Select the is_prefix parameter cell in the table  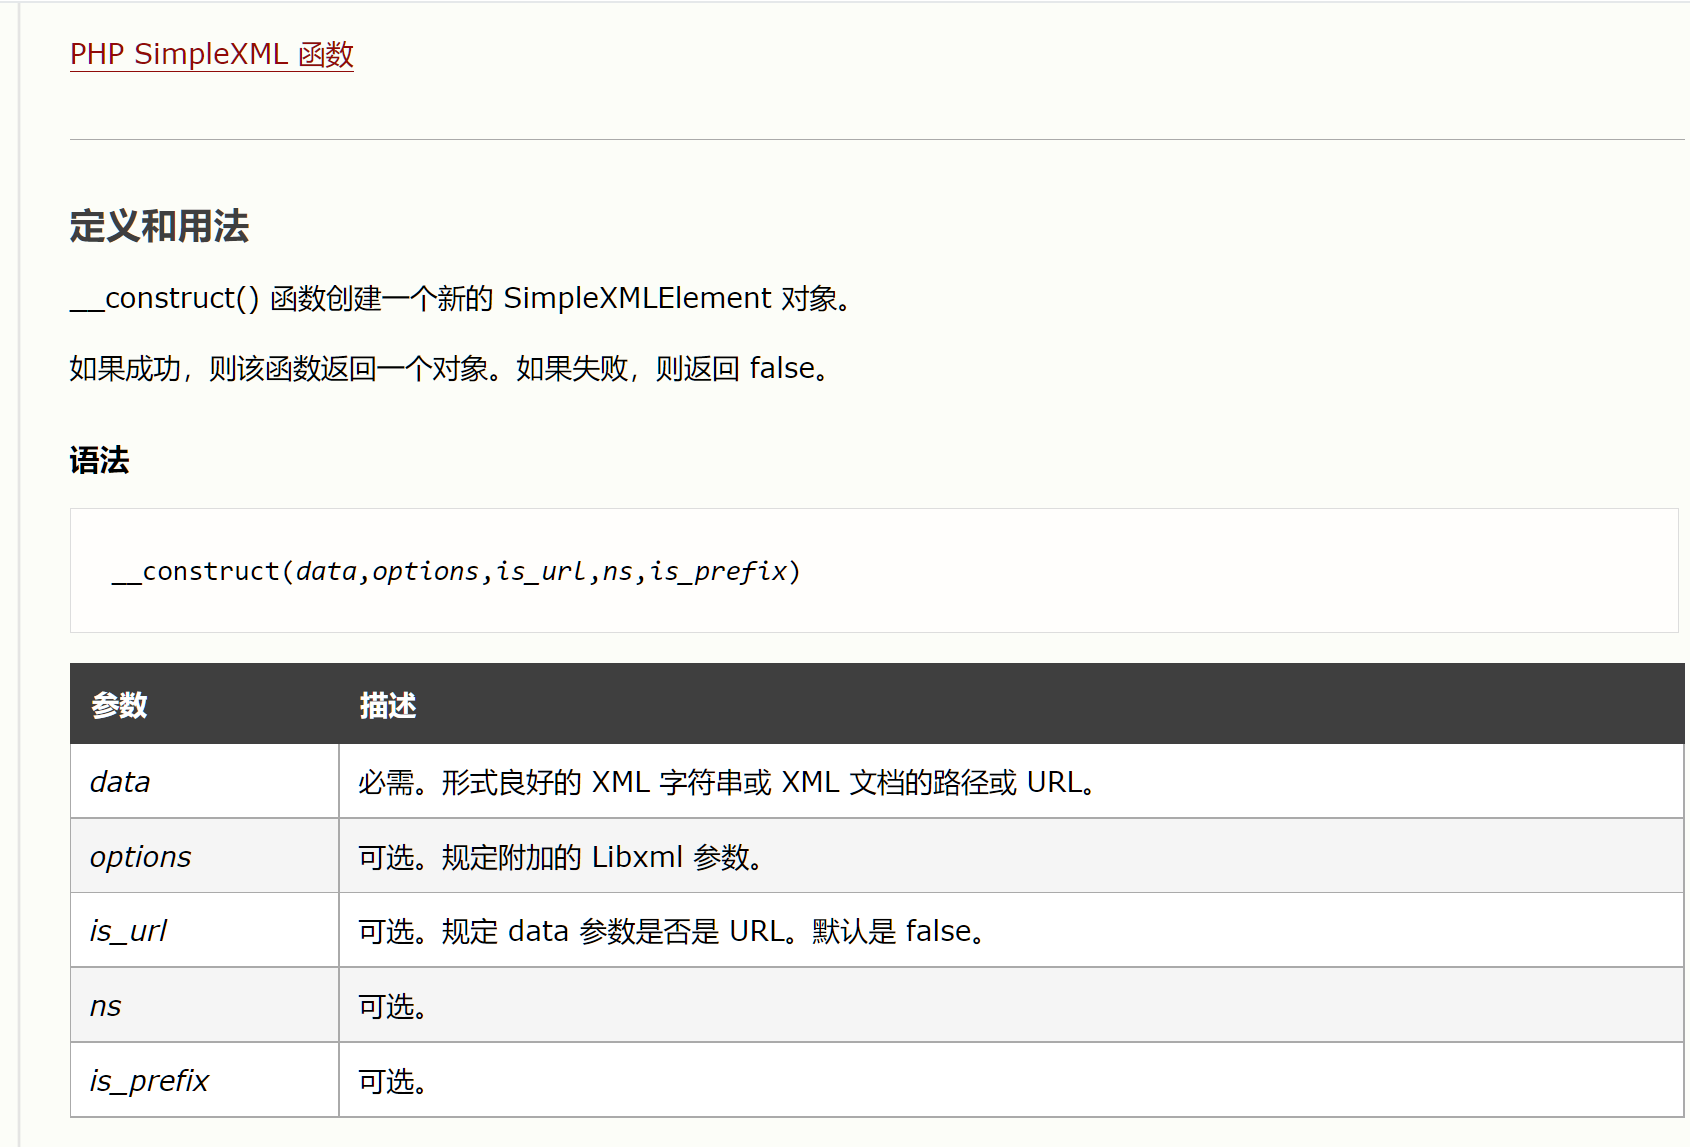[149, 1081]
